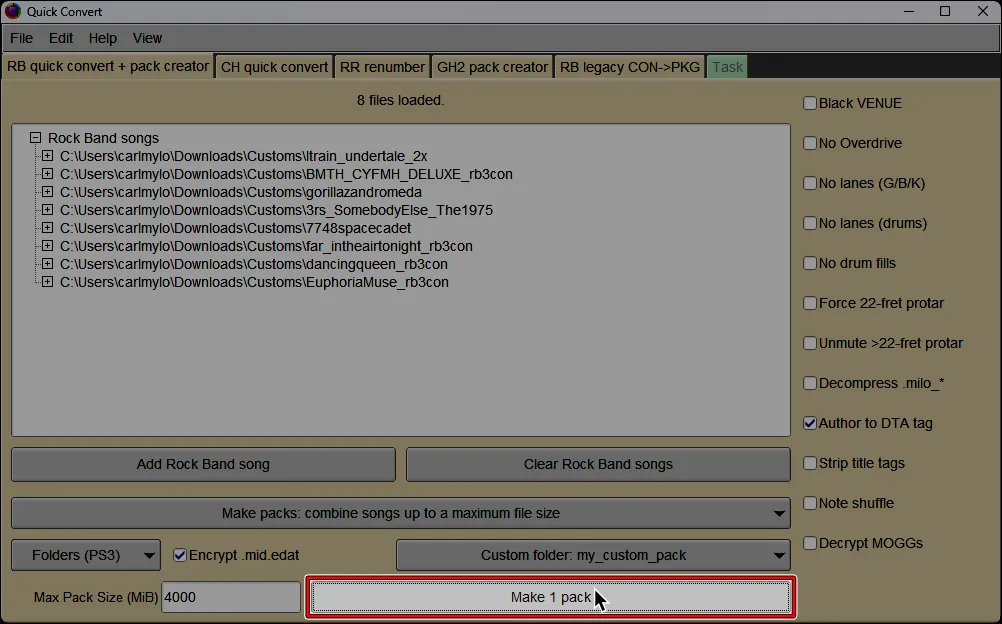Enable the Note shuffle checkbox
The width and height of the screenshot is (1002, 624).
[810, 503]
